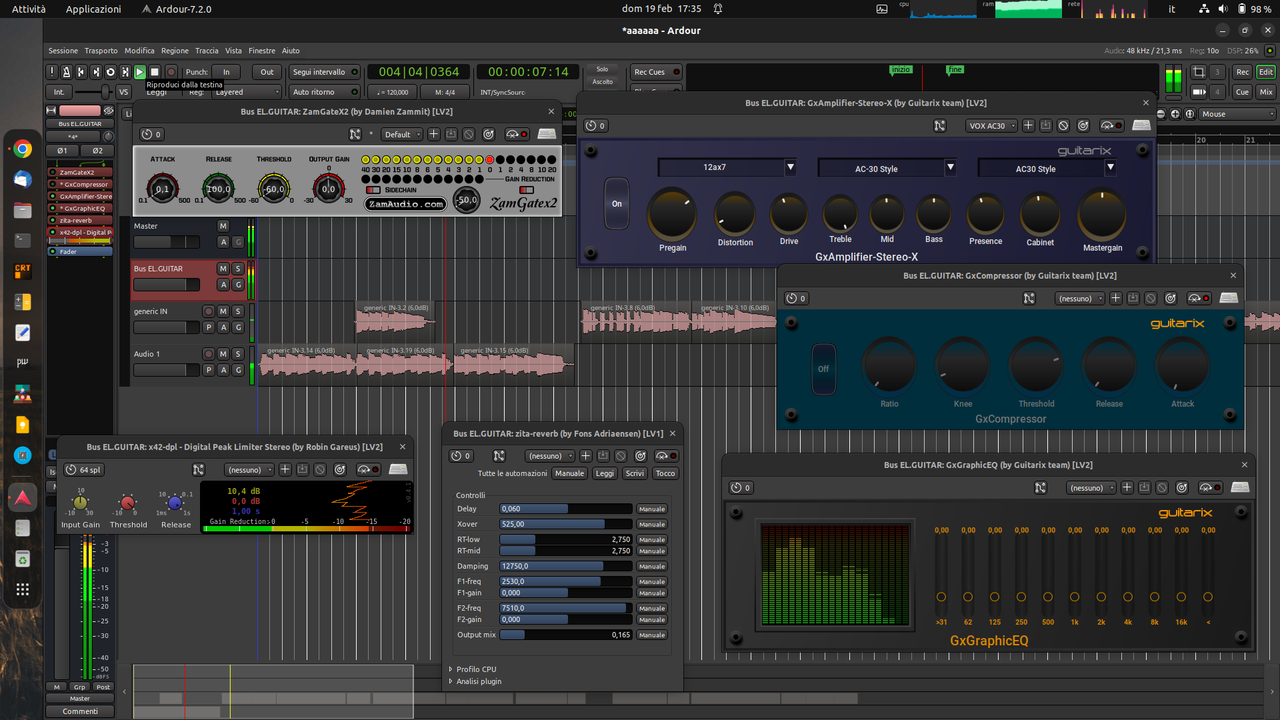Mute the Master bus
This screenshot has height=720, width=1280.
click(x=224, y=226)
